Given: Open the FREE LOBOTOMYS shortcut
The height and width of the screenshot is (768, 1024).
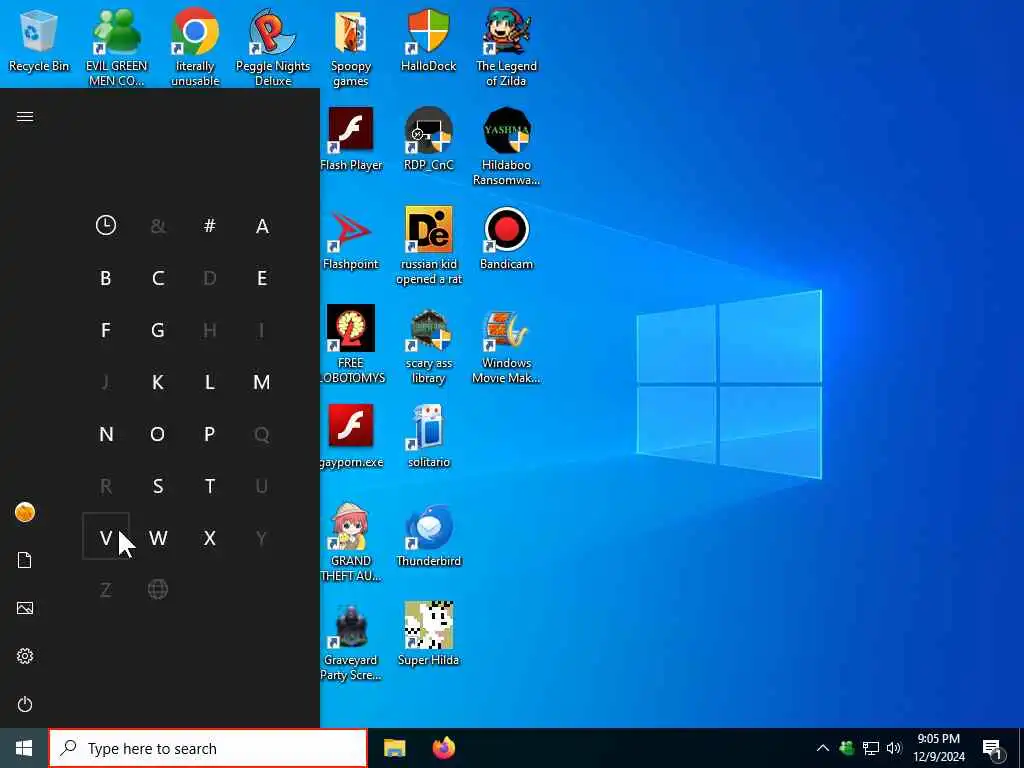Looking at the screenshot, I should coord(352,344).
